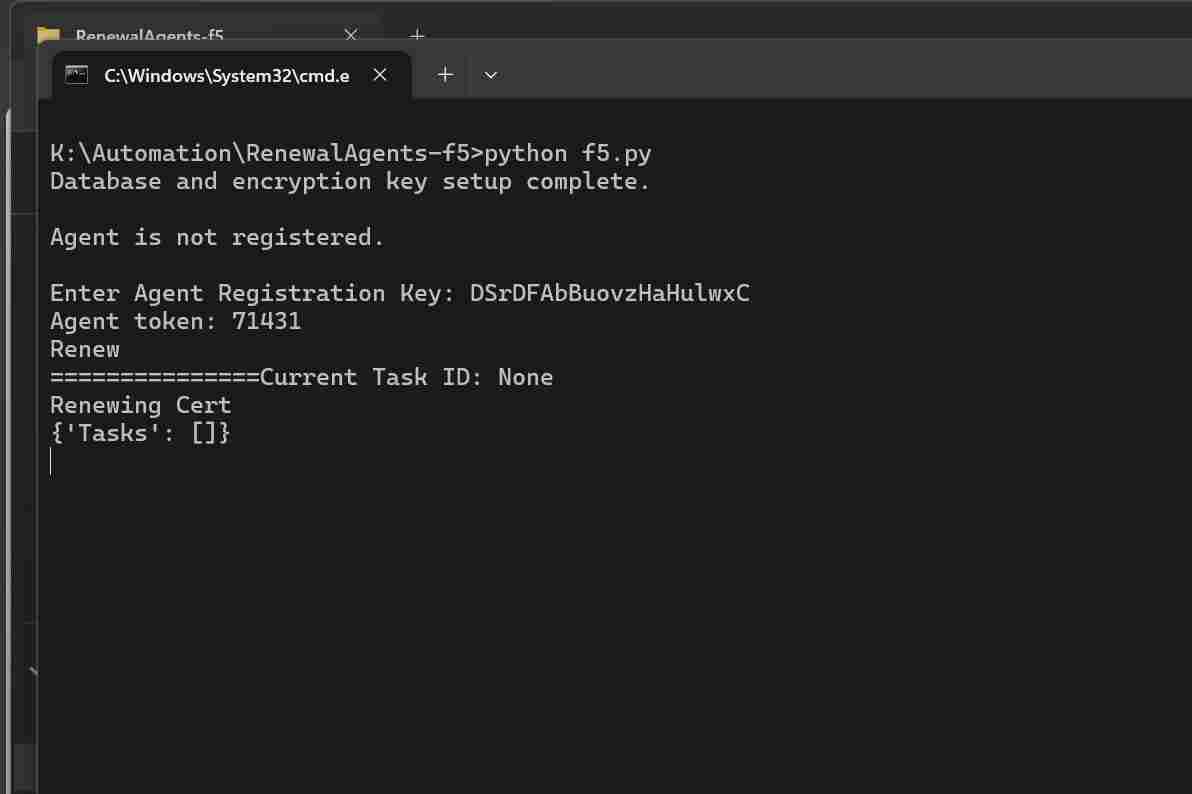Select the C:\Windows\System32\cmd.exe tab

tap(226, 76)
